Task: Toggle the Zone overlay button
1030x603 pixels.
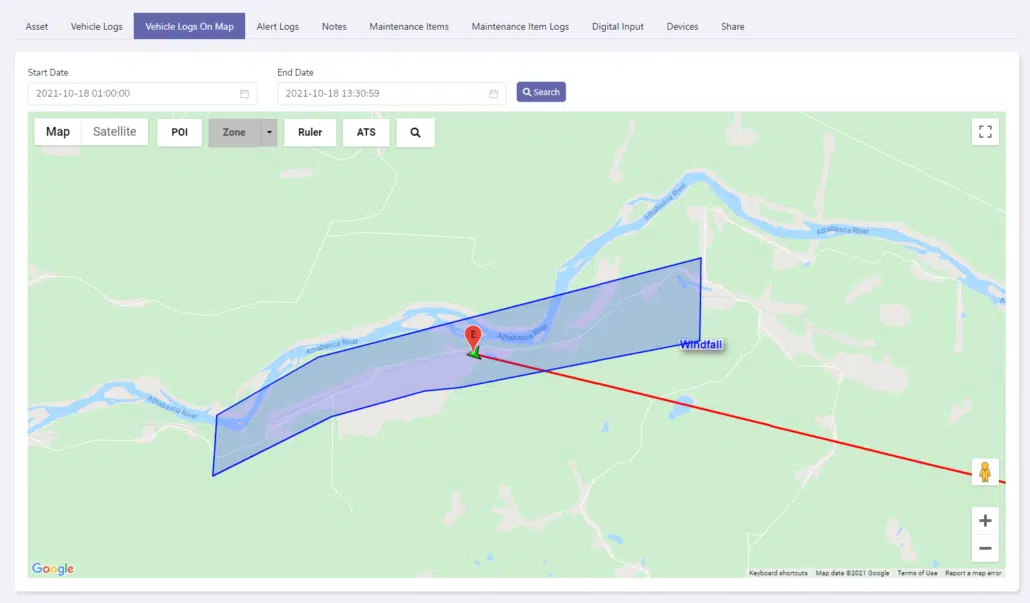Action: pos(234,132)
